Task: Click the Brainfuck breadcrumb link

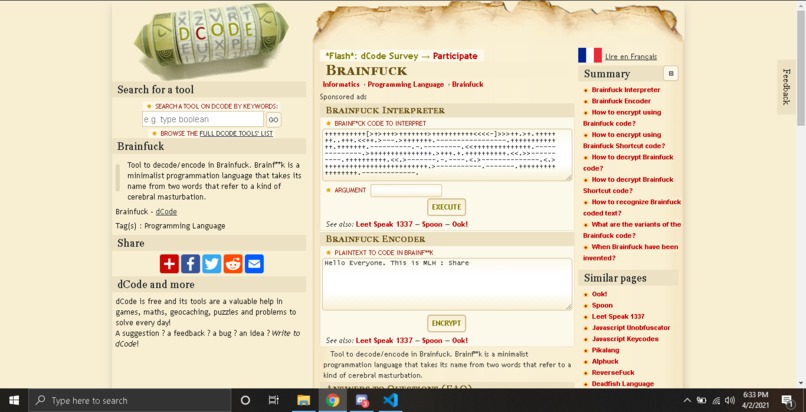Action: click(468, 84)
